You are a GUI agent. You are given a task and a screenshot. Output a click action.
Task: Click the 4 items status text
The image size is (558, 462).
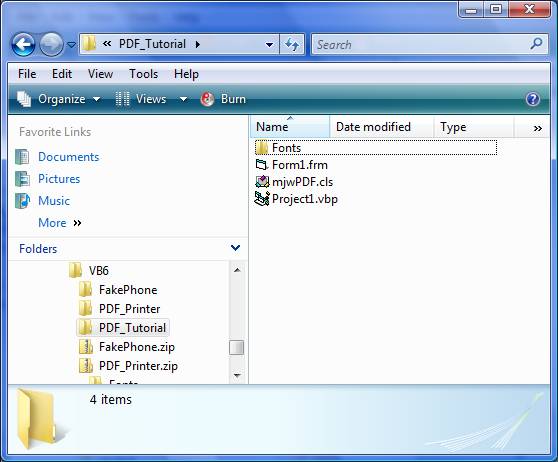111,399
